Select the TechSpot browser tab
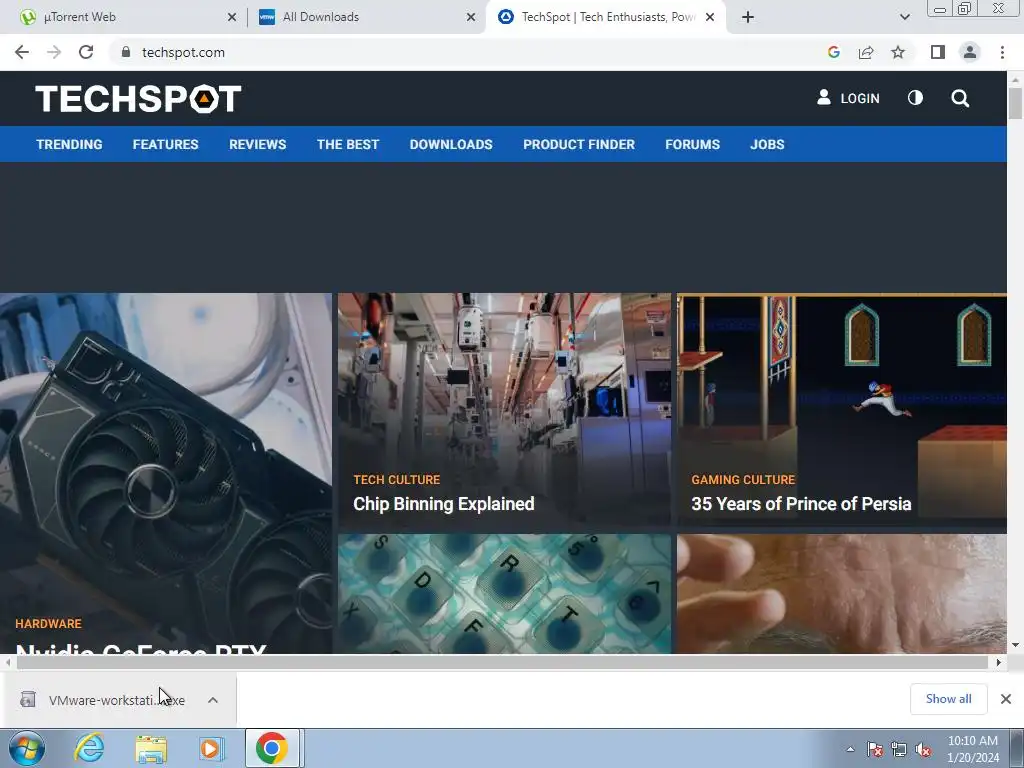This screenshot has width=1024, height=768. [x=604, y=17]
